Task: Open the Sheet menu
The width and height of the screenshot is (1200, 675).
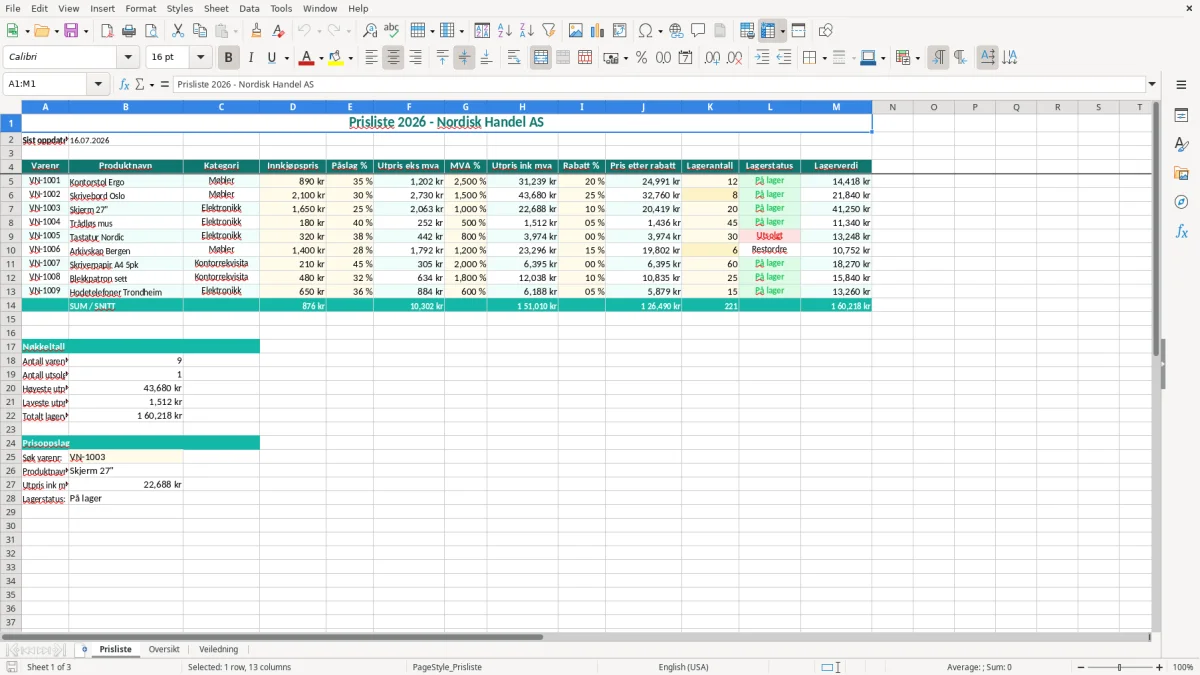Action: tap(217, 8)
